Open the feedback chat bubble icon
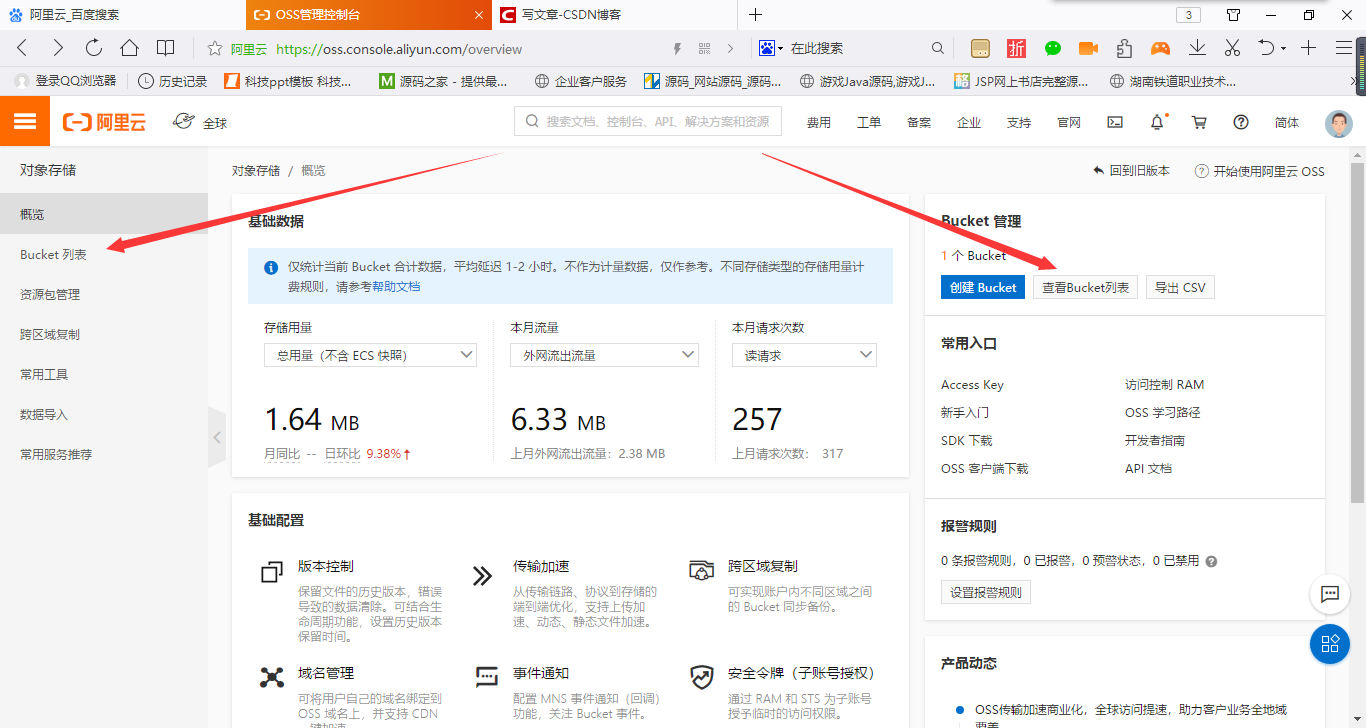This screenshot has height=728, width=1366. point(1330,594)
